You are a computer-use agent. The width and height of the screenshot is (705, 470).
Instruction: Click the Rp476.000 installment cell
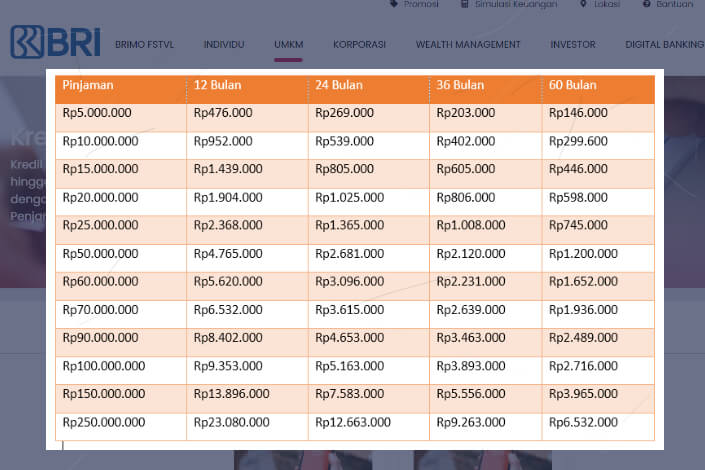point(247,117)
